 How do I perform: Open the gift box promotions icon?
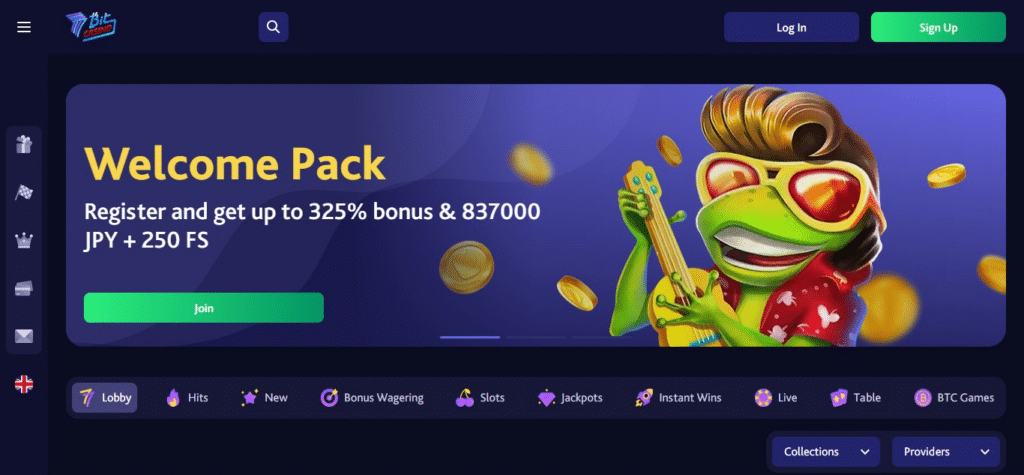(24, 144)
